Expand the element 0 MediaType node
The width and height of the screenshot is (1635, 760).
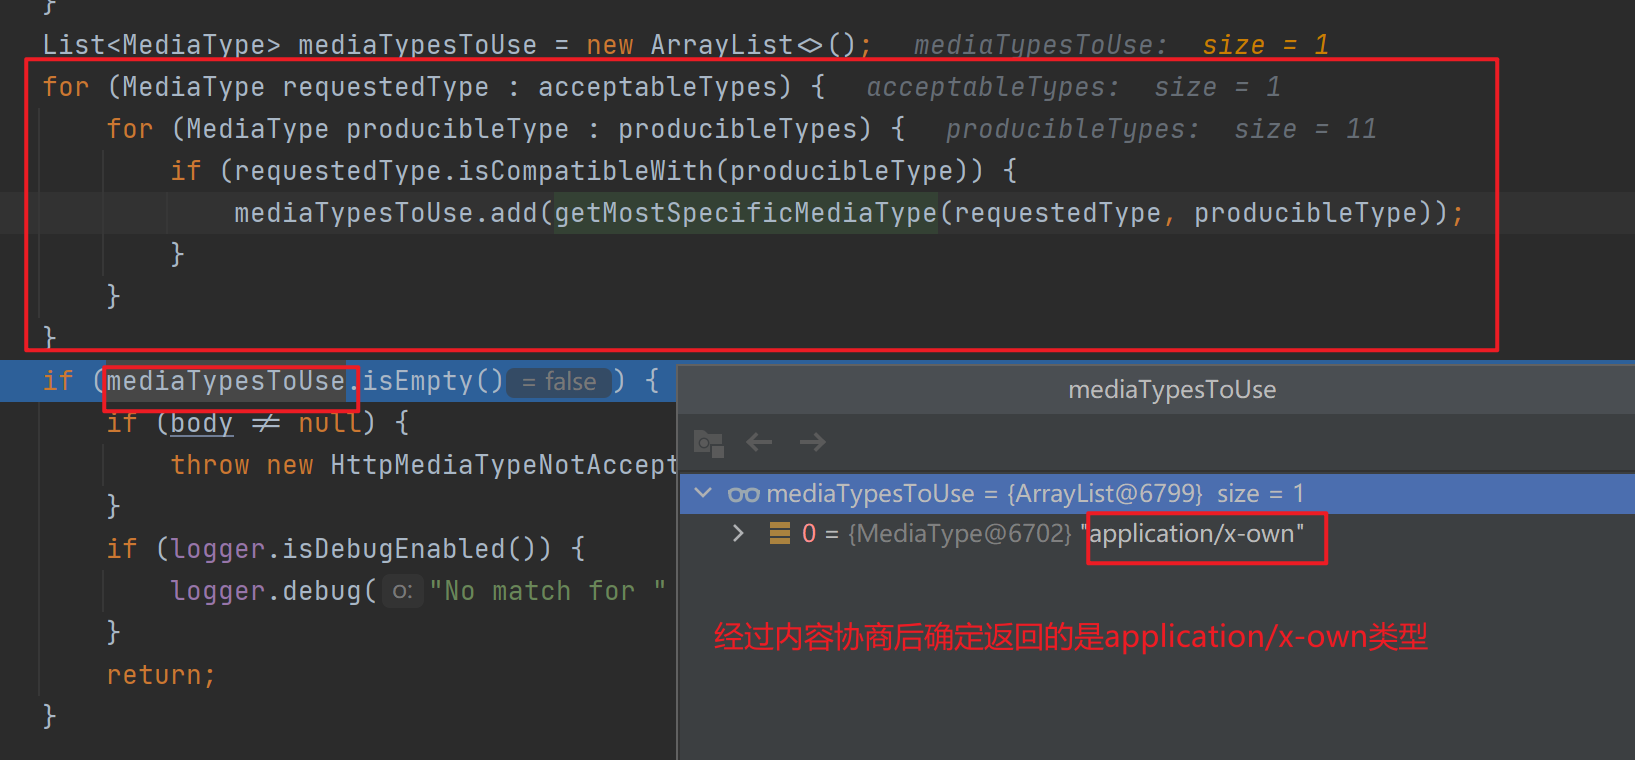pyautogui.click(x=738, y=534)
